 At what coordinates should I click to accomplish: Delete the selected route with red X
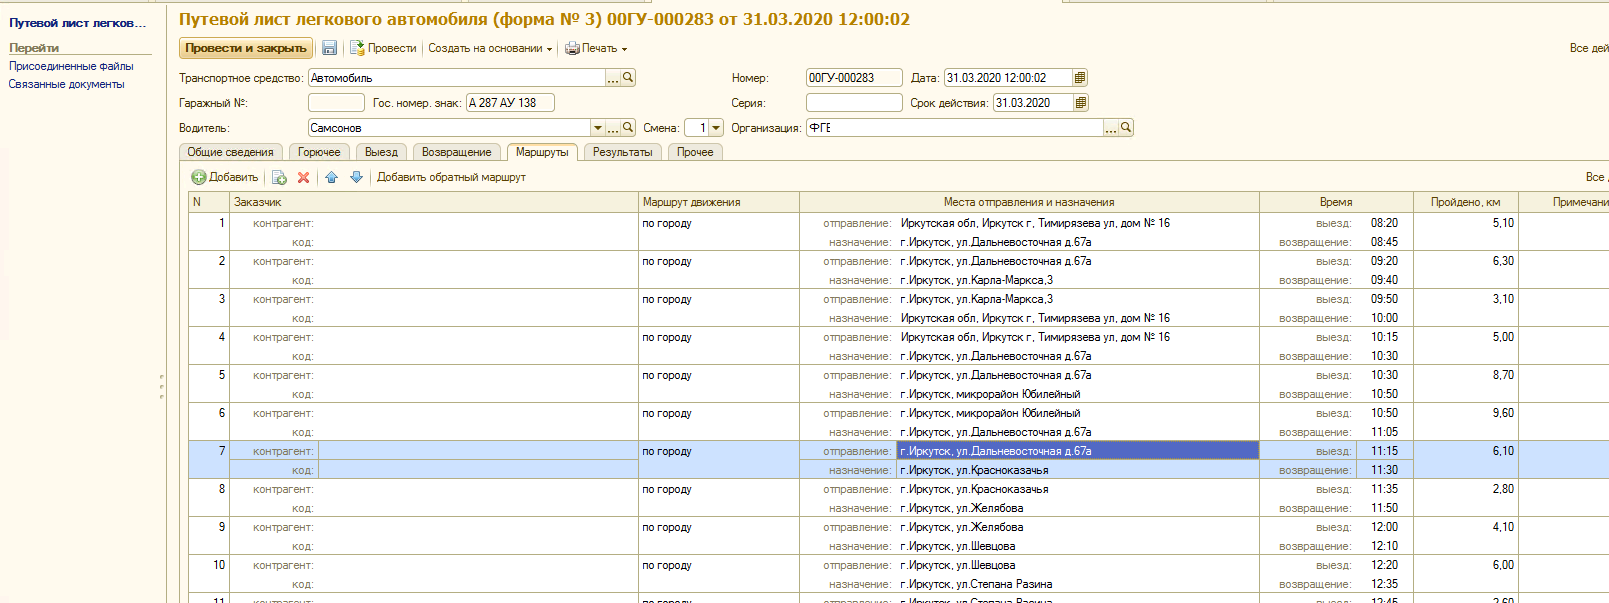click(303, 177)
